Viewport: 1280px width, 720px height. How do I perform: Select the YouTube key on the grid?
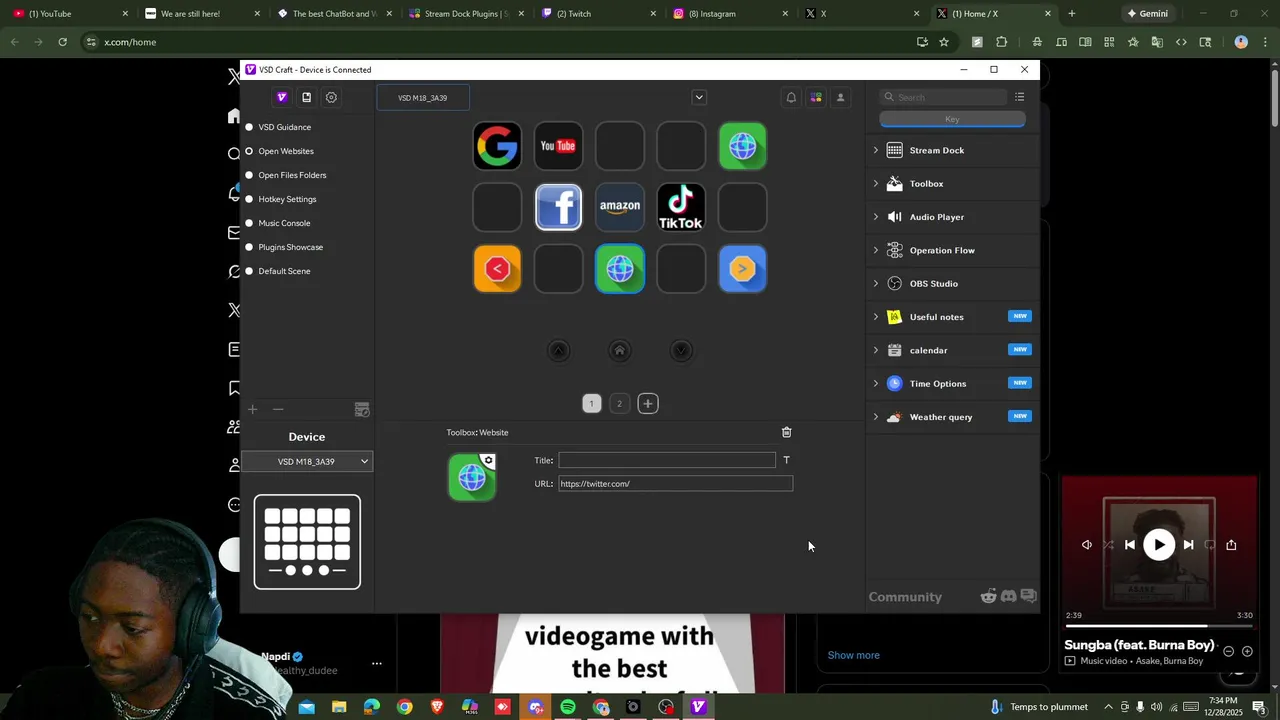pos(558,146)
